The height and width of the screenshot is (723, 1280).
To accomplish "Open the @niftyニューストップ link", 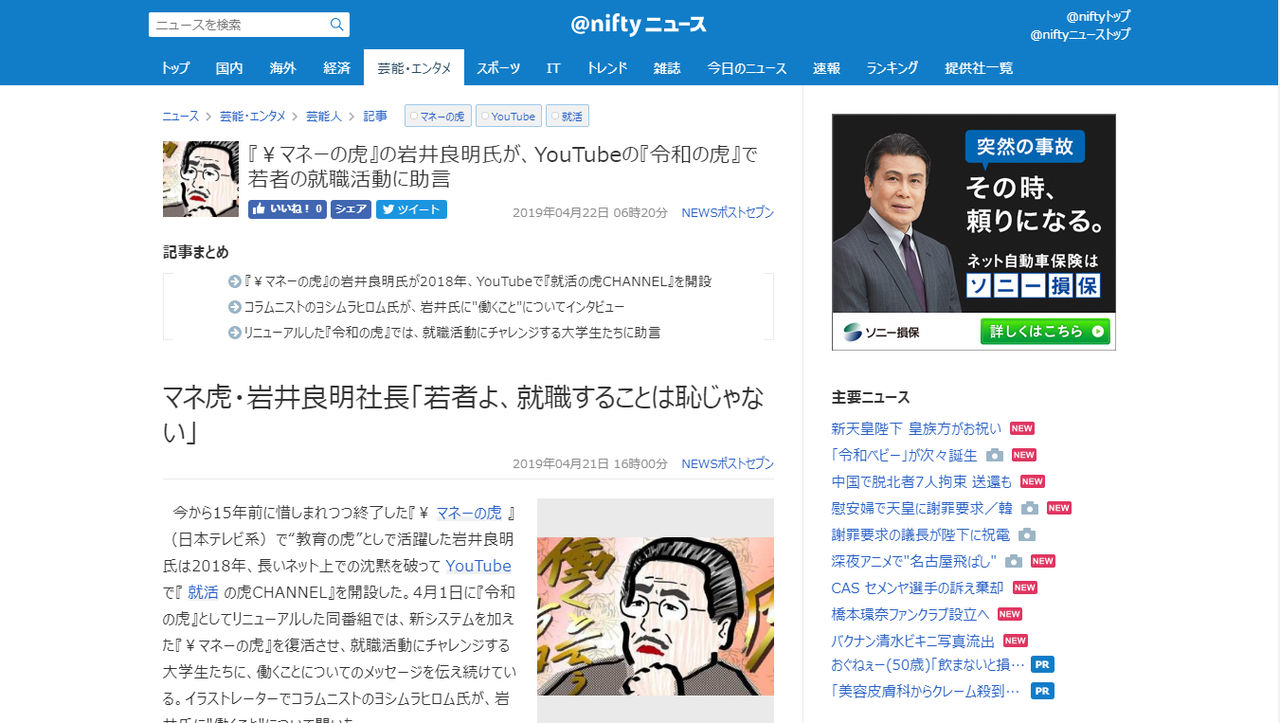I will pos(1080,35).
